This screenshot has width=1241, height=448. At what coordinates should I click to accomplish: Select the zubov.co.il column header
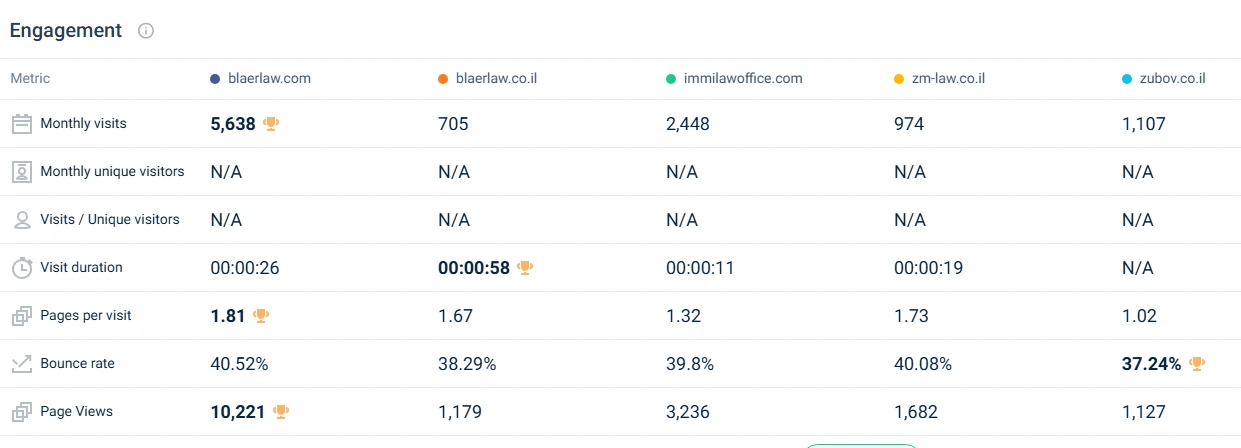click(1171, 78)
